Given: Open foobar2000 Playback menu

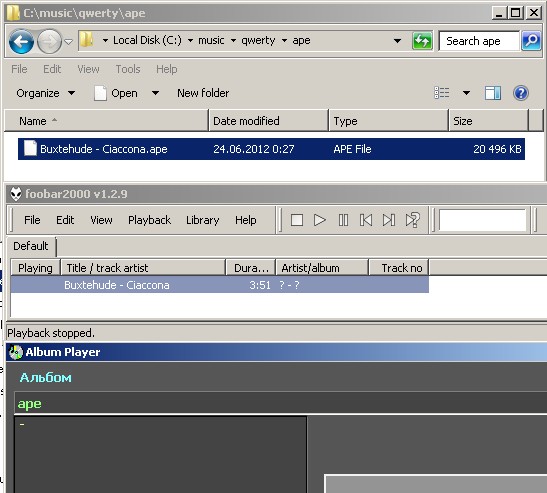Looking at the screenshot, I should (149, 220).
